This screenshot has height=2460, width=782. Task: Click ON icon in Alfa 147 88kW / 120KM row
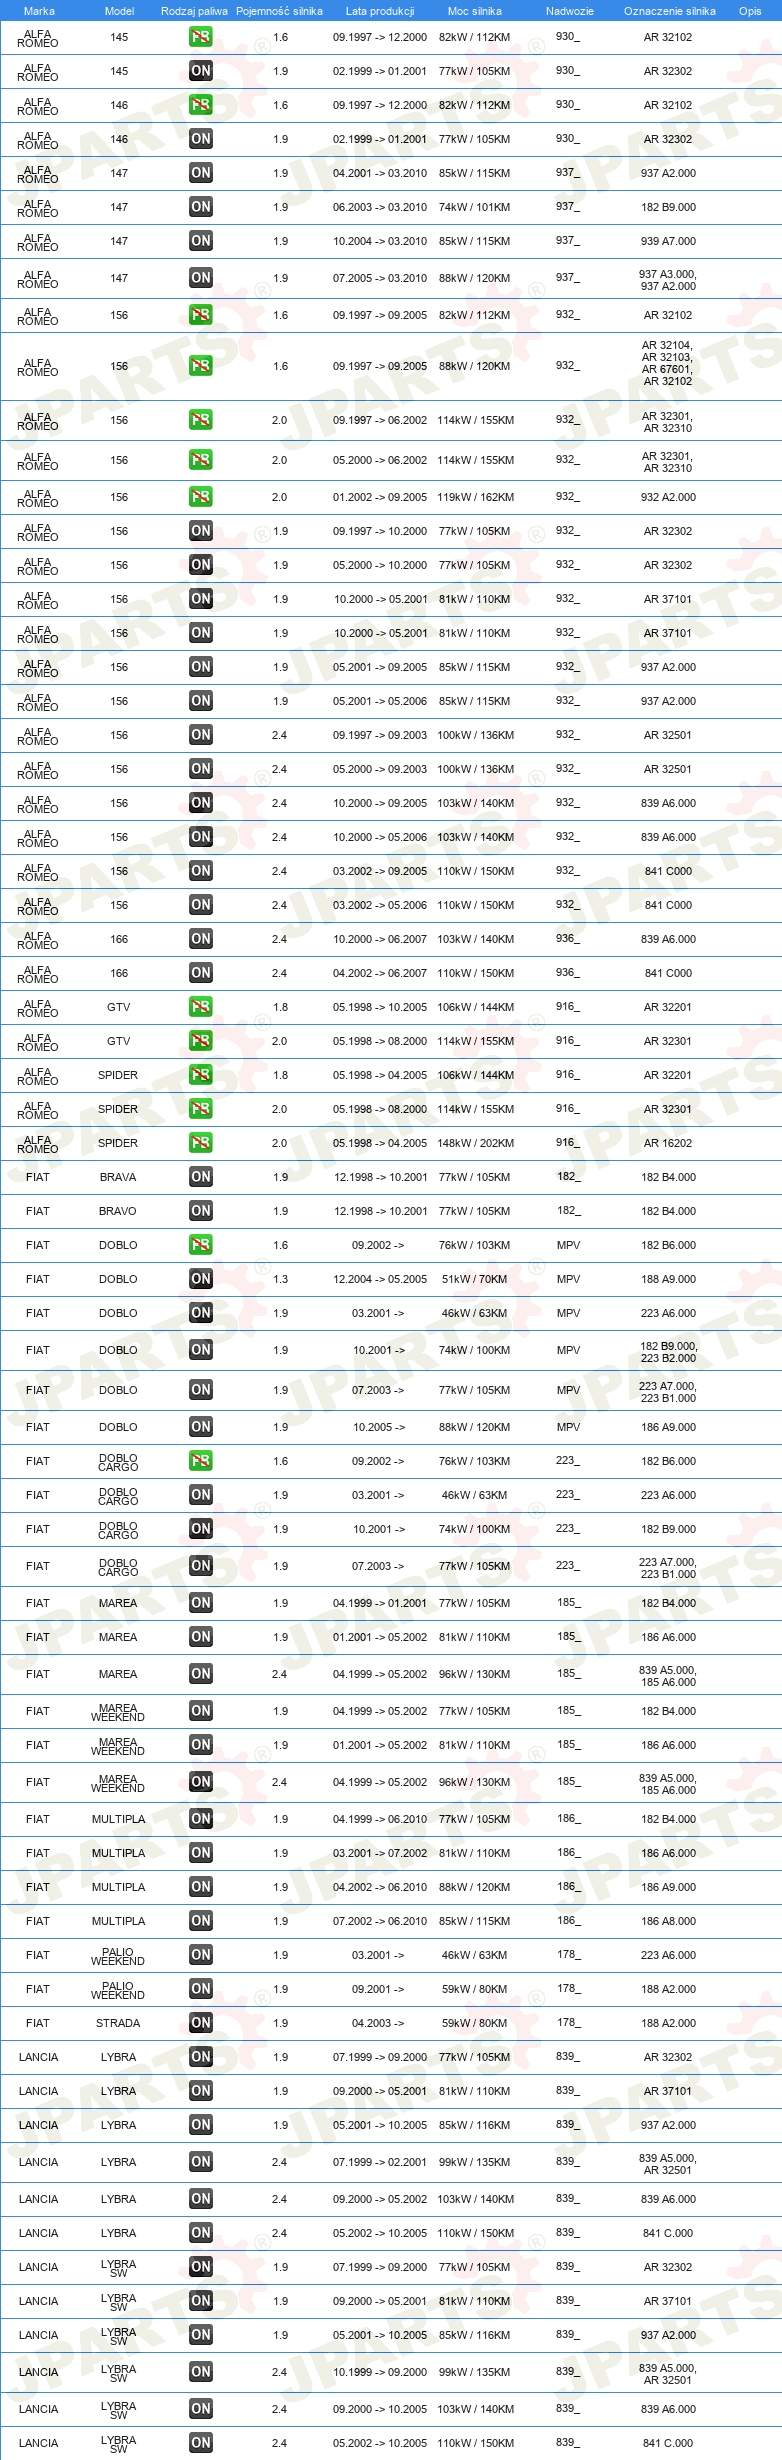[x=201, y=278]
